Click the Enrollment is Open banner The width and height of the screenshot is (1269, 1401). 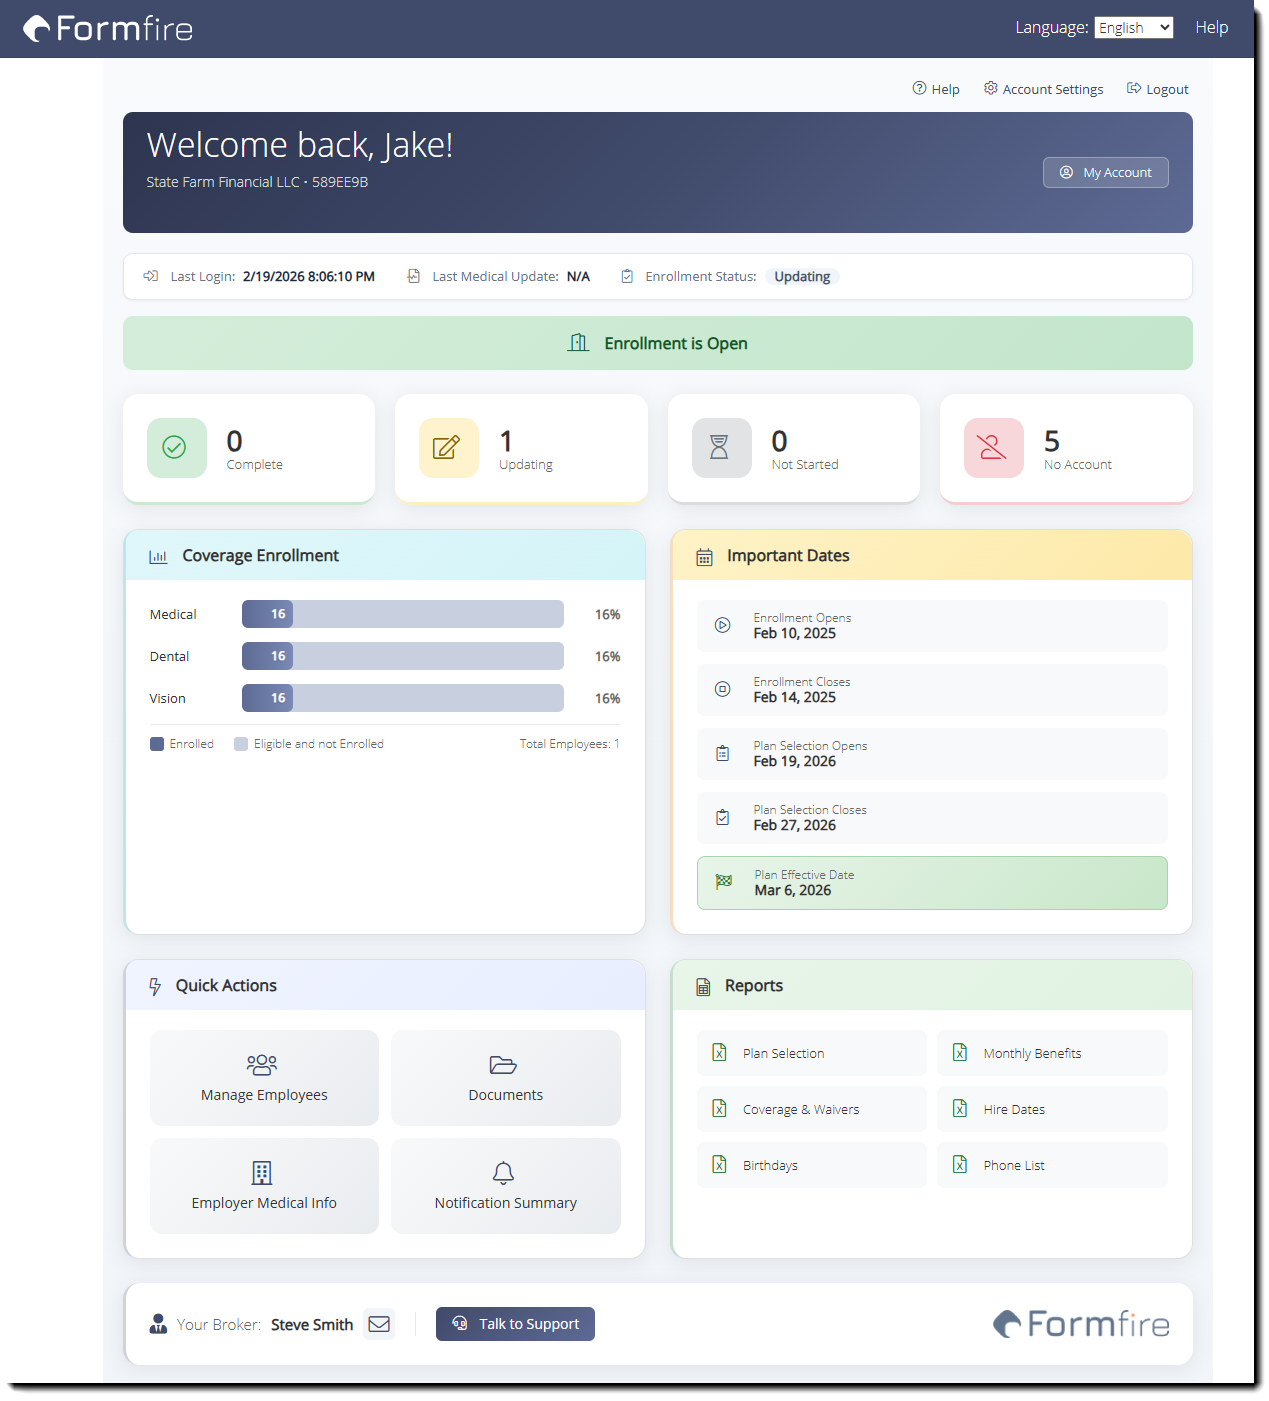pos(657,343)
